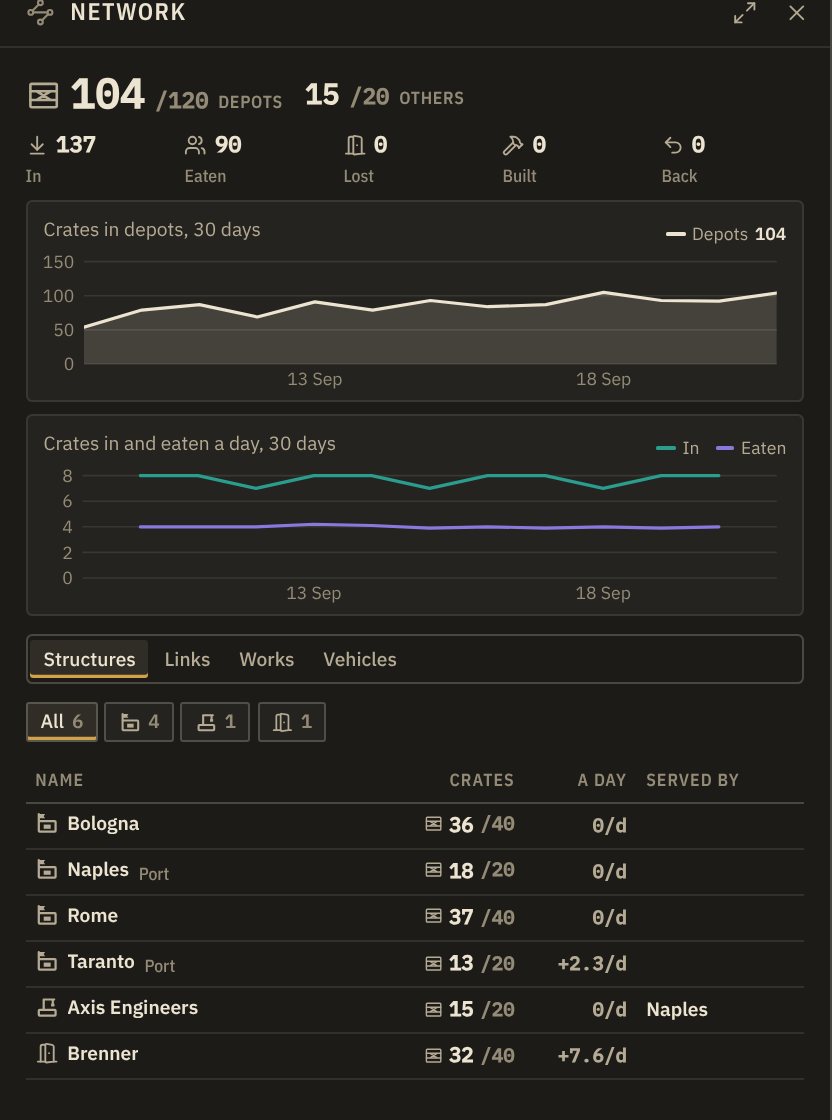
Task: Sort table by Served By column
Action: pyautogui.click(x=692, y=780)
